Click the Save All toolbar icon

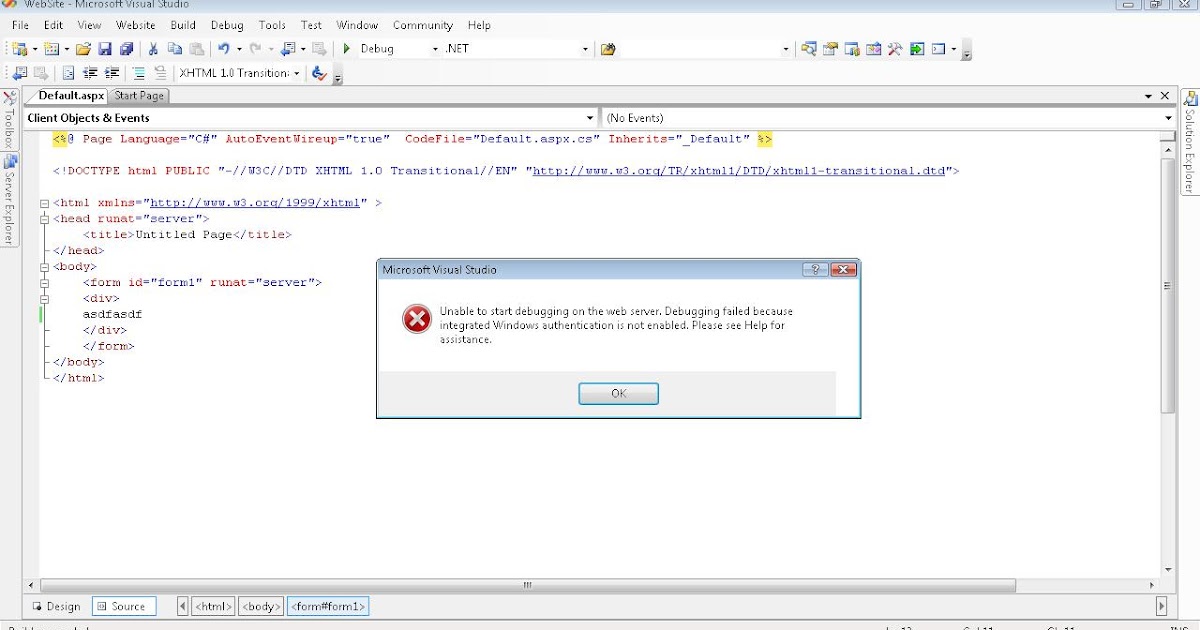coord(125,48)
